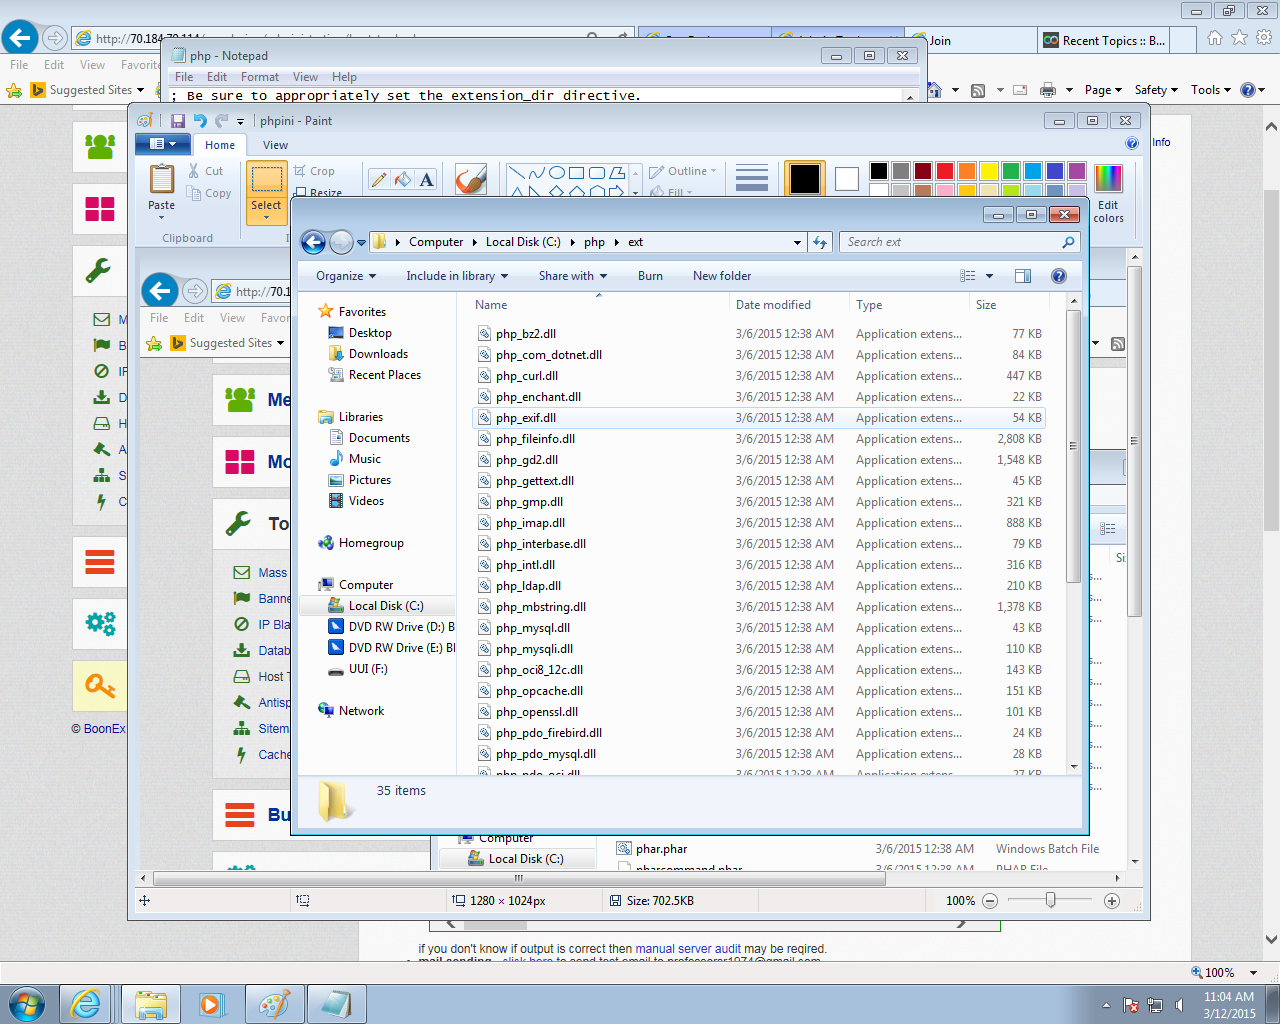Toggle the Explorer preview pane
Image resolution: width=1280 pixels, height=1024 pixels.
click(x=1023, y=276)
